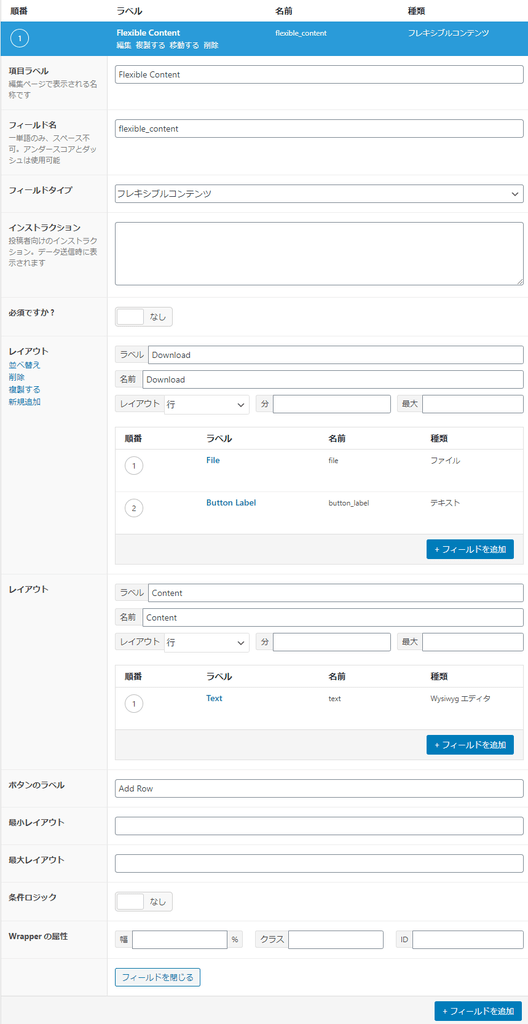Open the Text sub-field link
The image size is (528, 1024).
click(214, 698)
